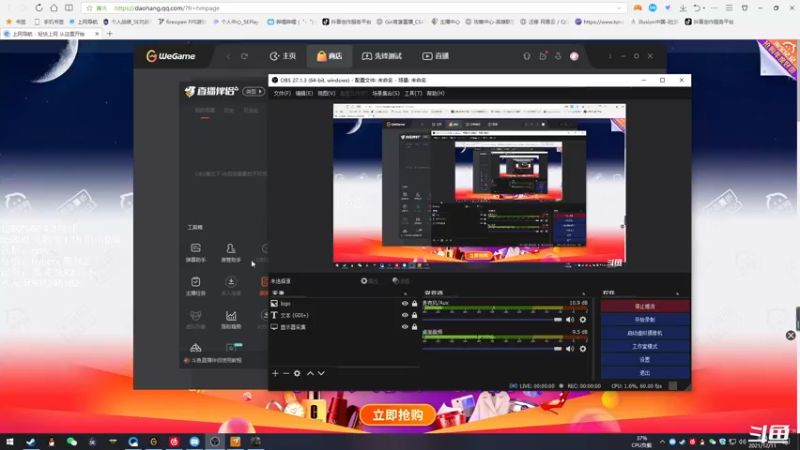Toggle lock on display capture source
Screen dimensions: 800x450
414,327
